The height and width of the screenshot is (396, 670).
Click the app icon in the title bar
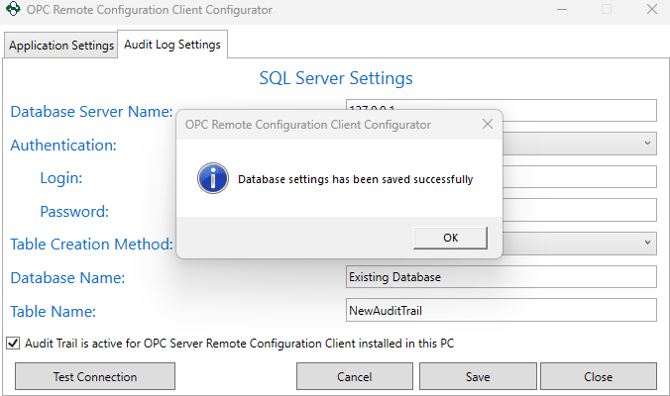[13, 9]
